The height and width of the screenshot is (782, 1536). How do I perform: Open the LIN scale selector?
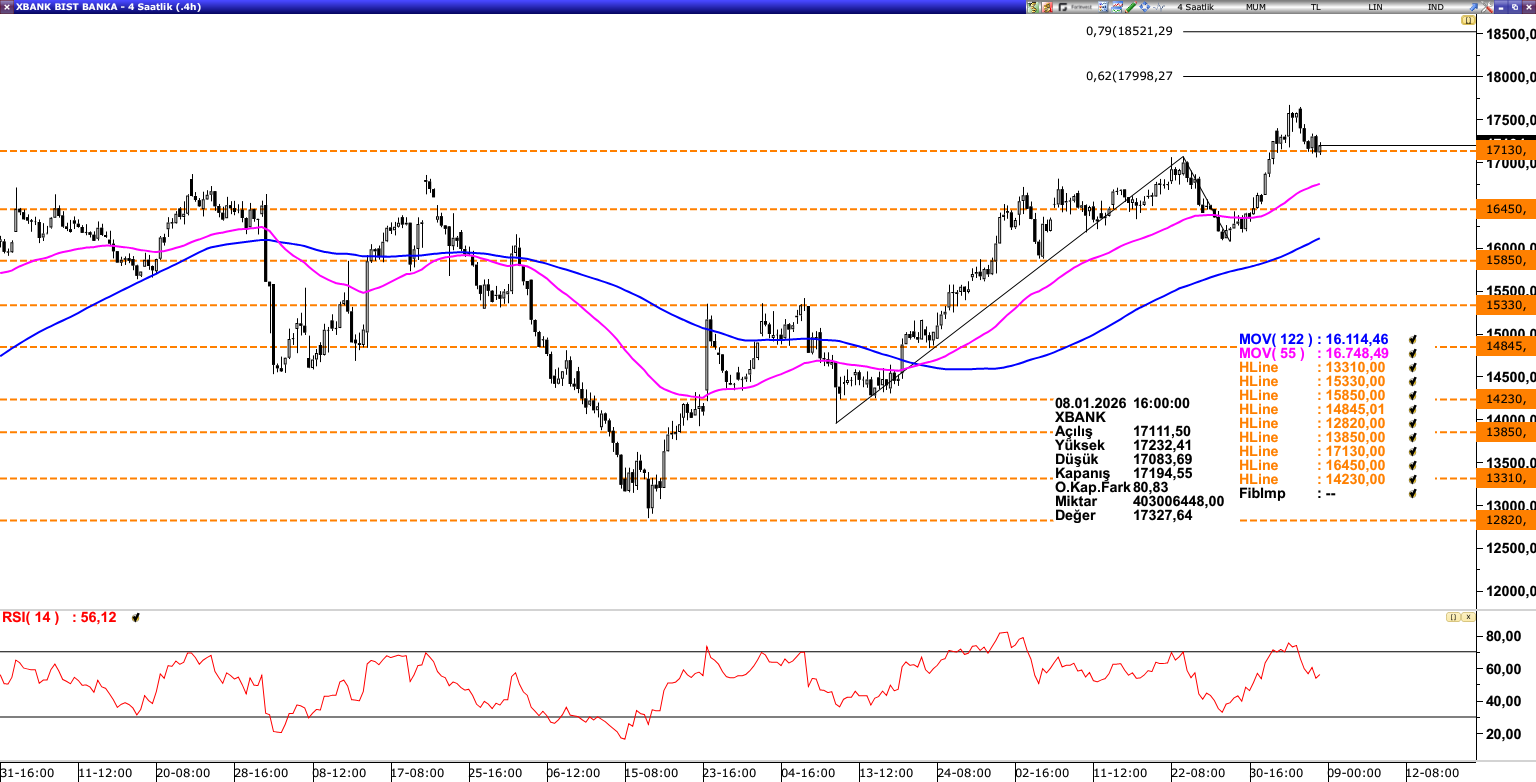[1376, 7]
